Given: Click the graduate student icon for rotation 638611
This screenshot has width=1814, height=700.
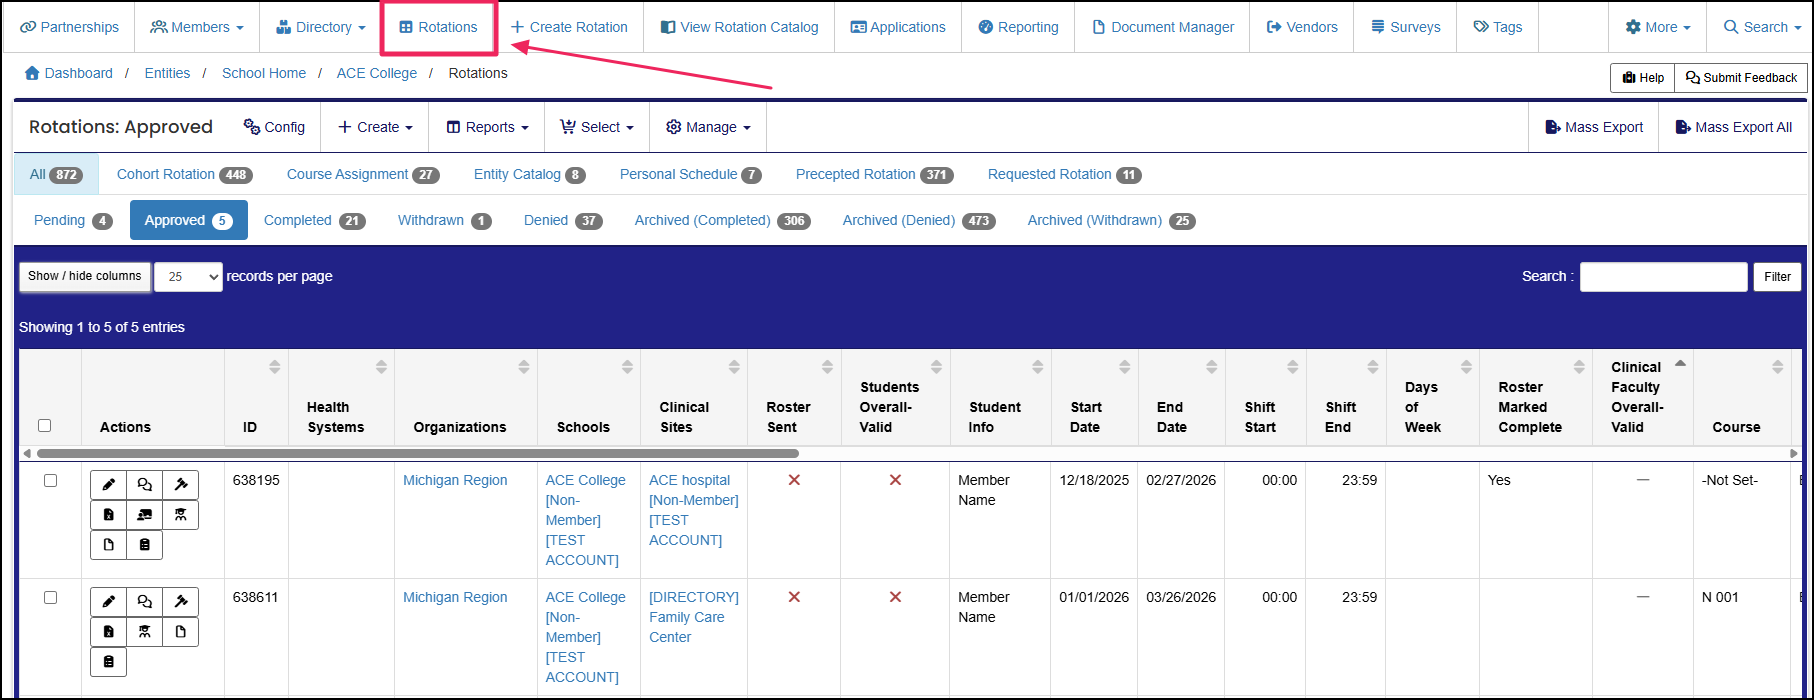Looking at the screenshot, I should point(144,632).
